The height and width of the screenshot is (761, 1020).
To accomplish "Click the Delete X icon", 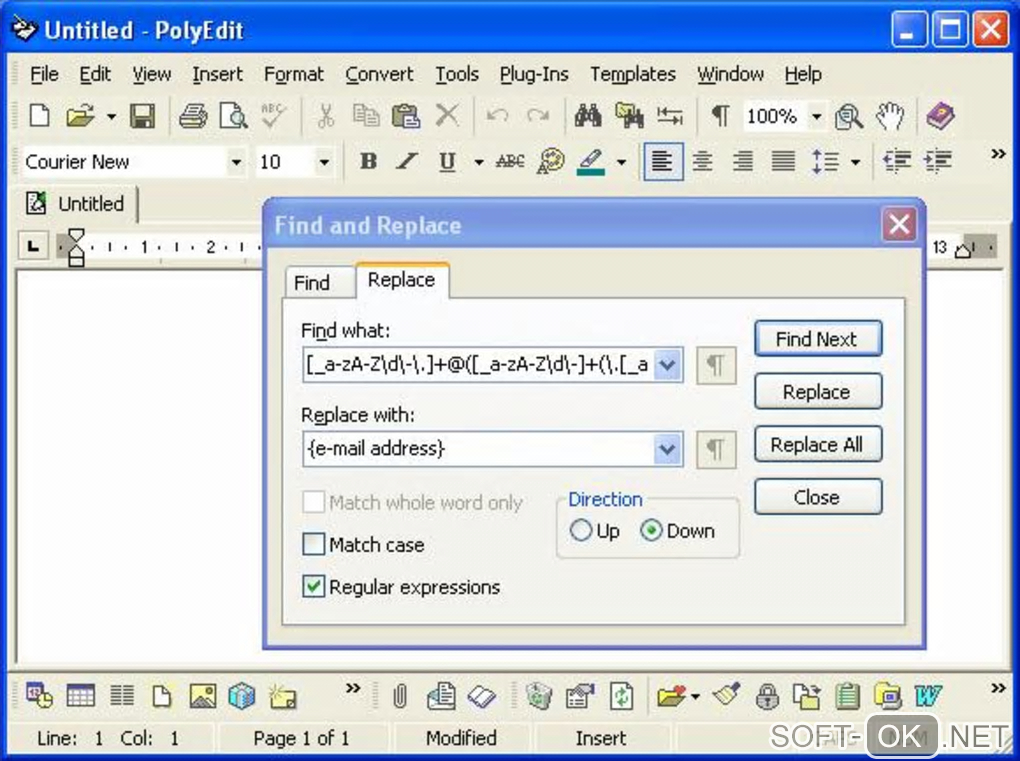I will 447,116.
